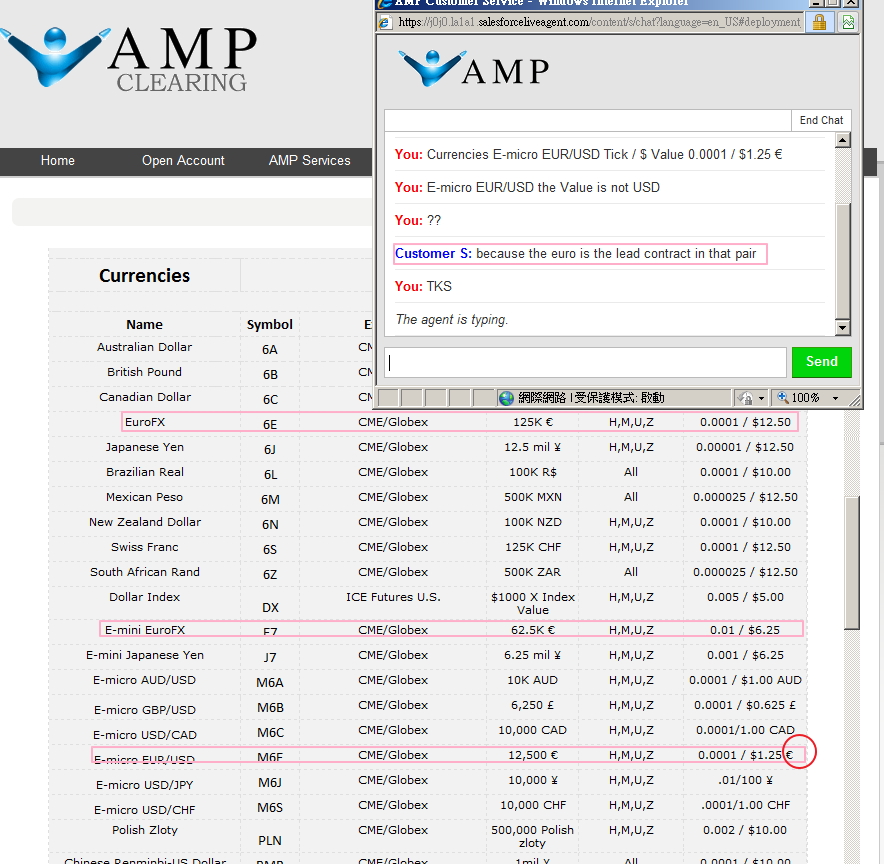Viewport: 884px width, 864px height.
Task: Click the 'You: TKS' chat message
Action: click(423, 286)
